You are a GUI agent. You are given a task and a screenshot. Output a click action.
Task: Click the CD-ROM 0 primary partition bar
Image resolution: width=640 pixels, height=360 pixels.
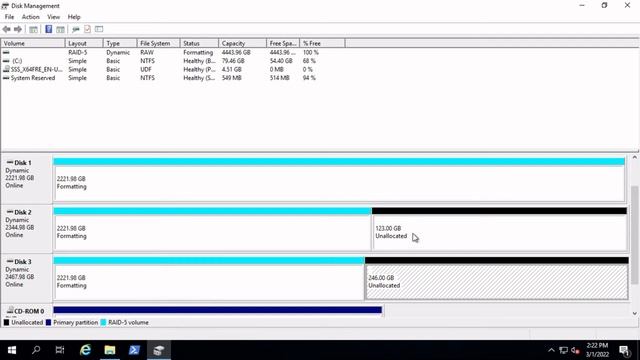(218, 311)
